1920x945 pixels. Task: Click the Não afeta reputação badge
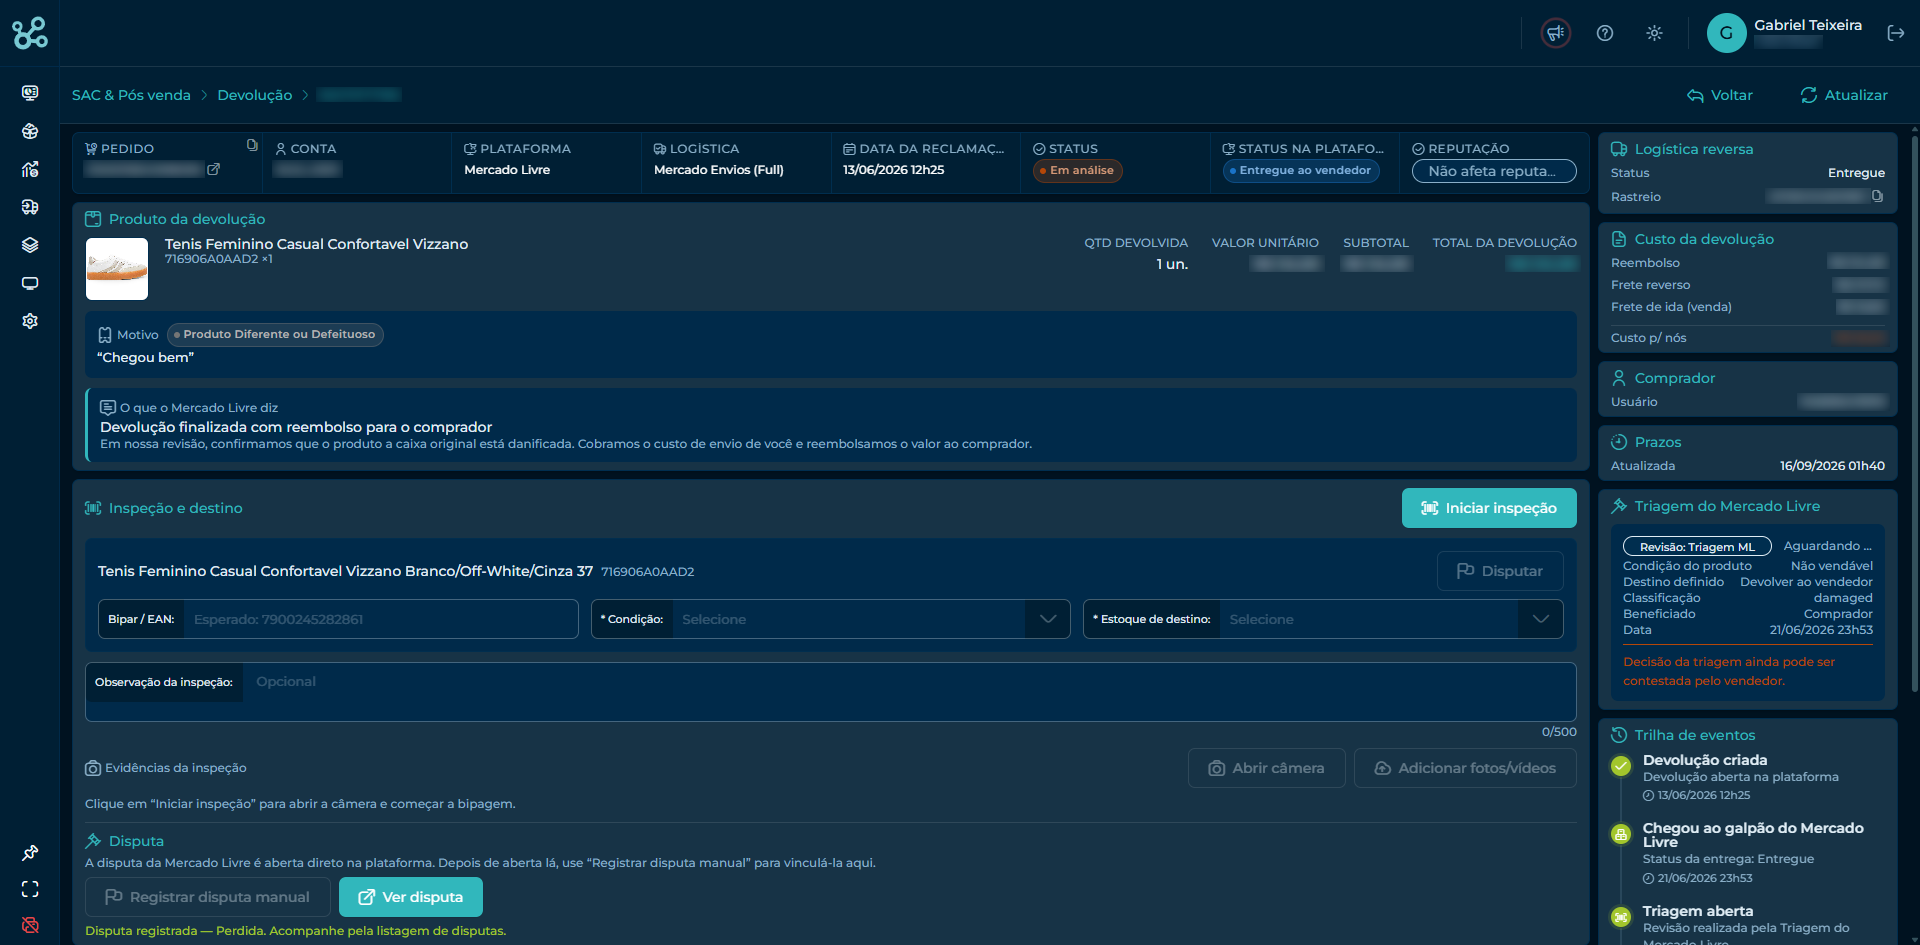[x=1494, y=171]
